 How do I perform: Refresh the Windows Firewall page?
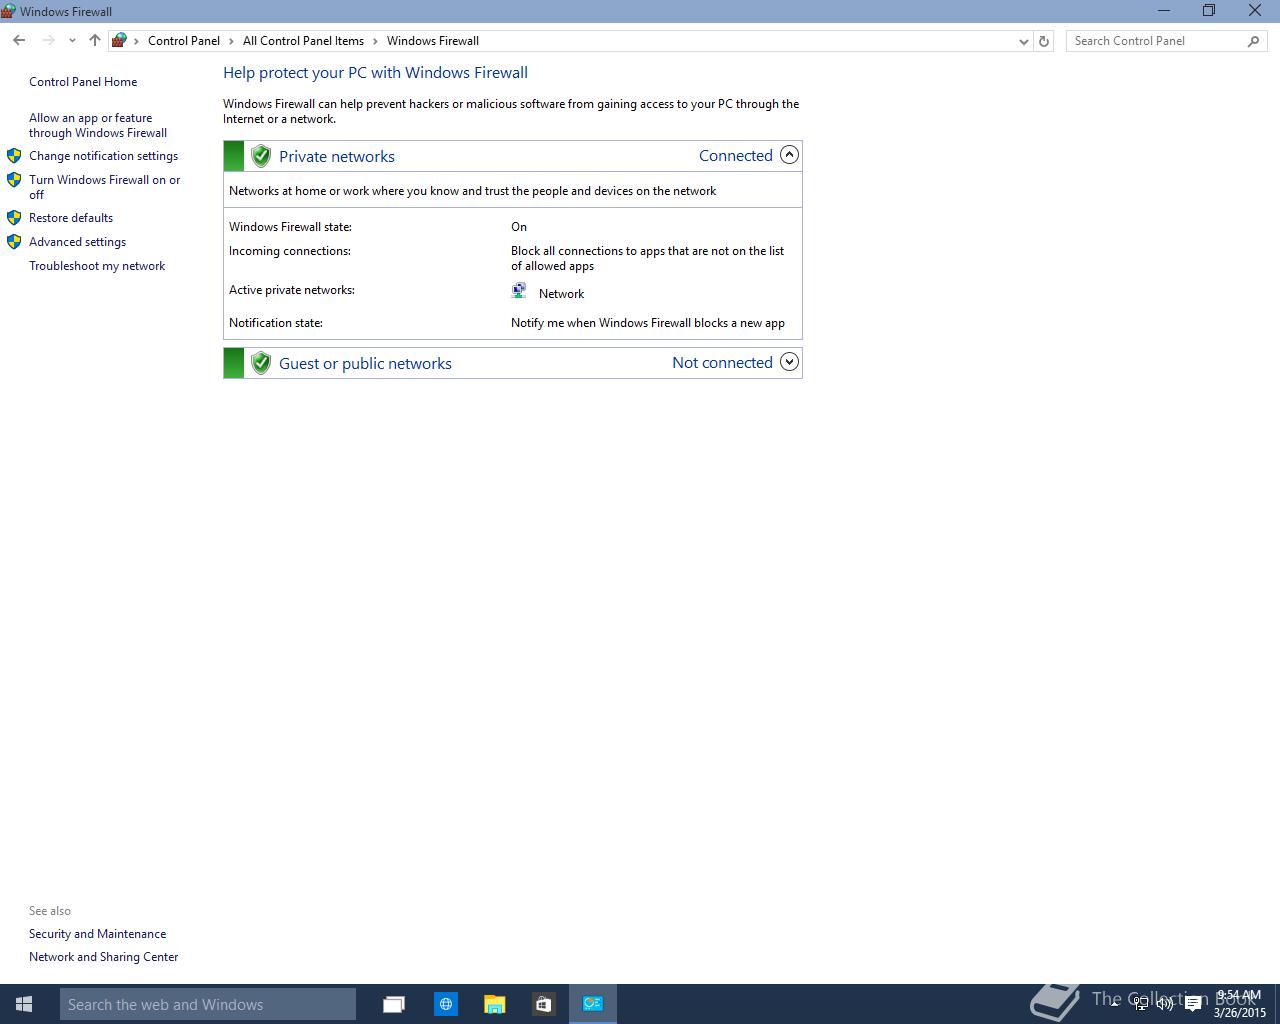[x=1044, y=41]
